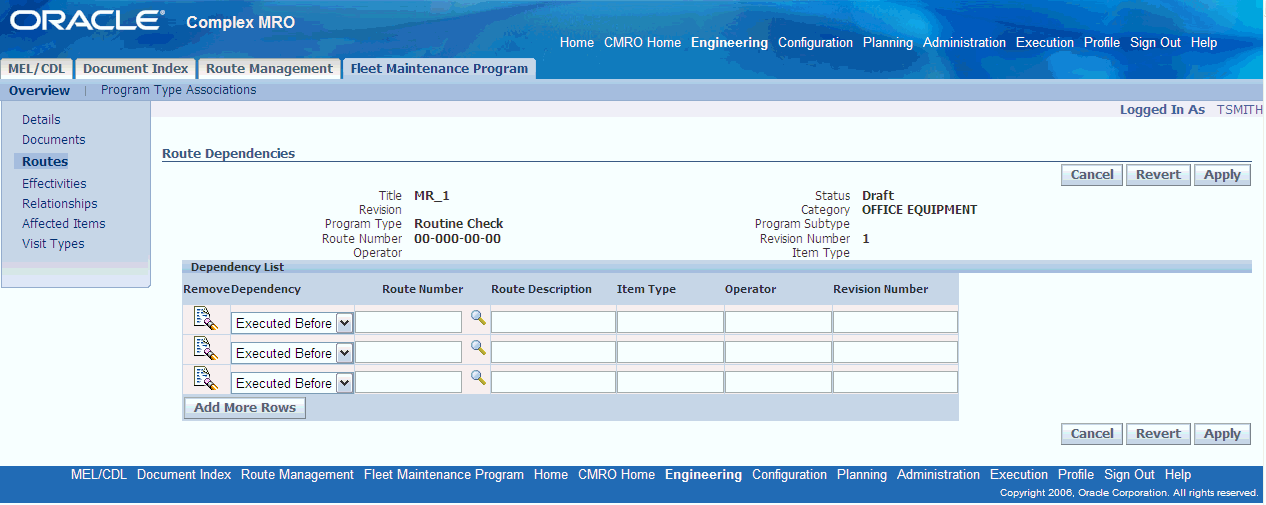The width and height of the screenshot is (1266, 505).
Task: Click bottom Revert button
Action: point(1159,434)
